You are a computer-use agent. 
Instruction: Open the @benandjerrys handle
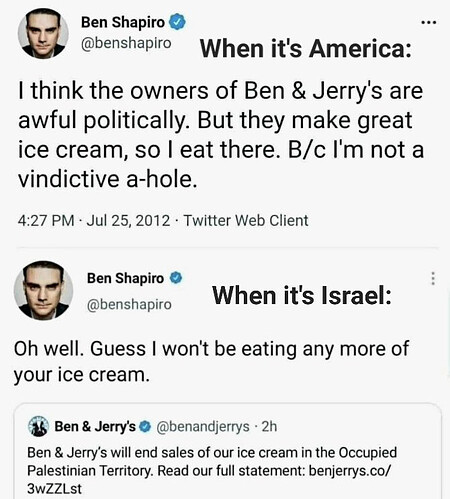pyautogui.click(x=203, y=427)
